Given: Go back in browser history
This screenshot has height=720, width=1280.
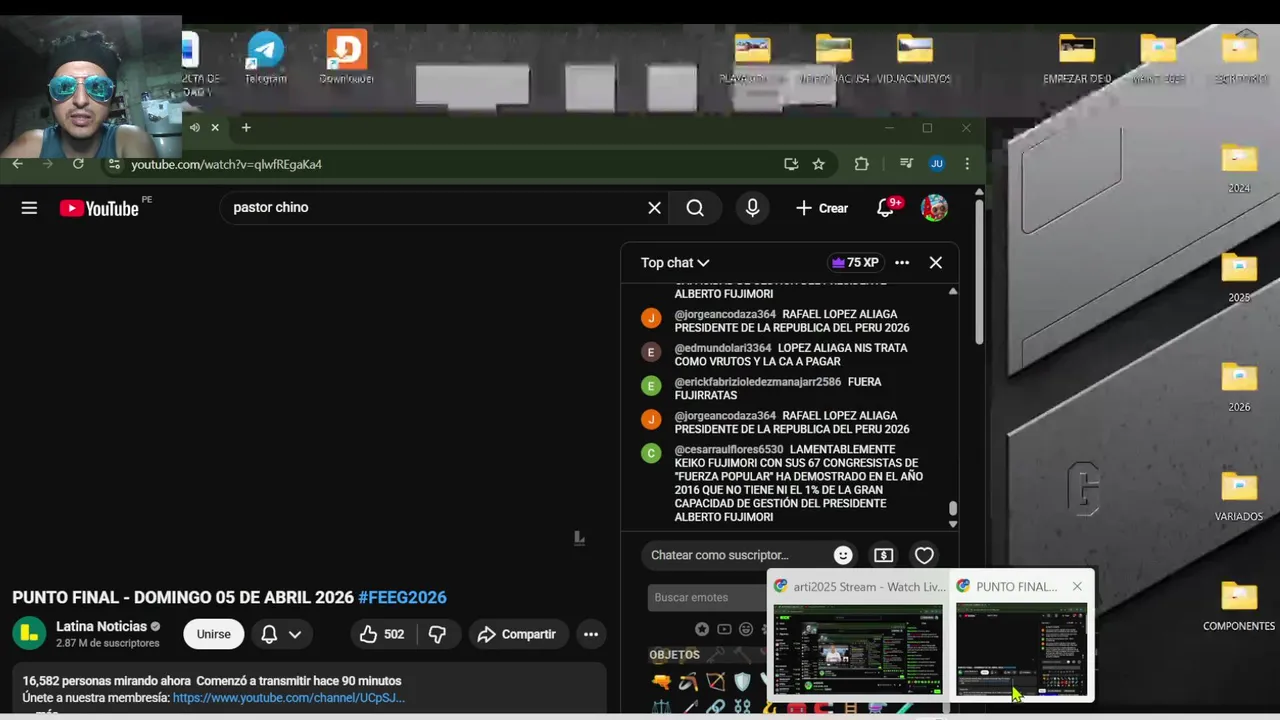Looking at the screenshot, I should pos(17,164).
